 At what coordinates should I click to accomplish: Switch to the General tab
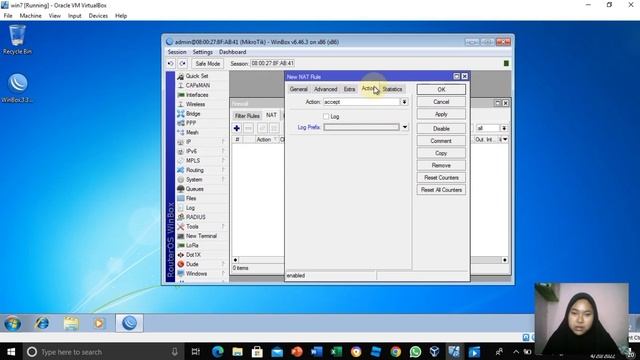click(x=298, y=89)
